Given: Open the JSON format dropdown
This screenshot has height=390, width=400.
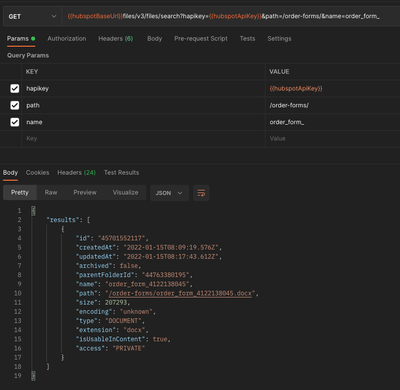Looking at the screenshot, I should (169, 193).
